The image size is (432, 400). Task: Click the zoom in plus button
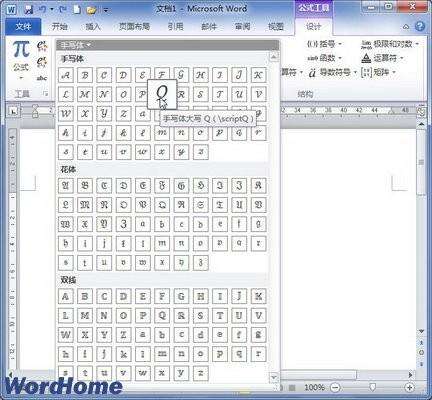tap(410, 387)
